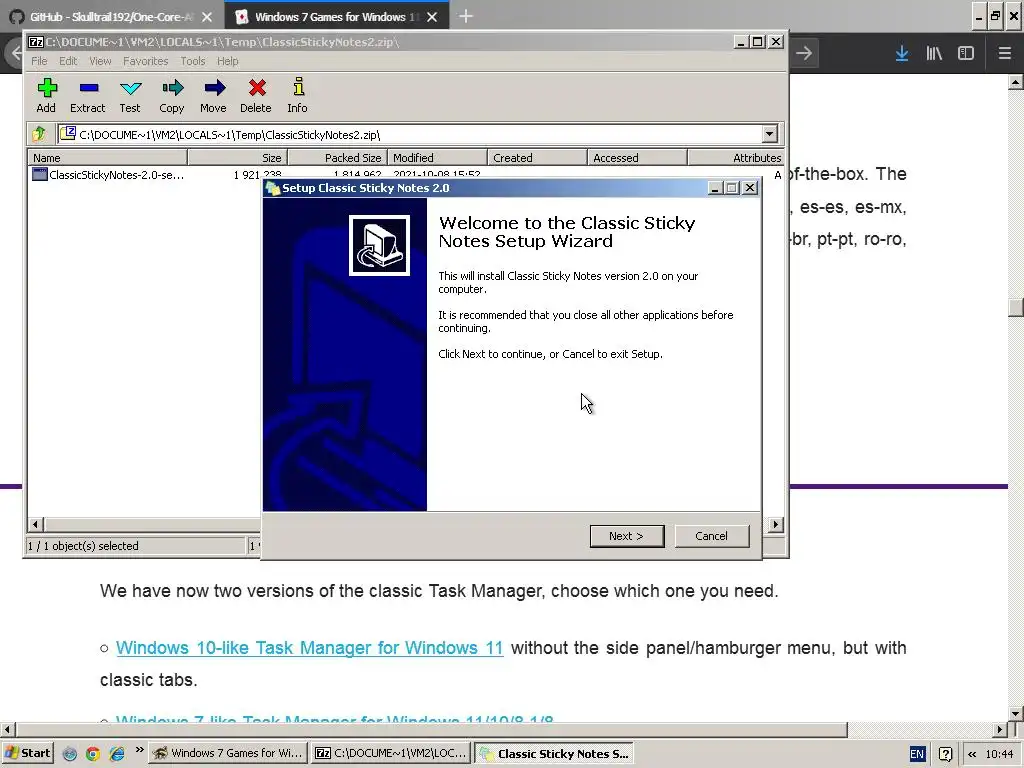Click the browser vertical scrollbar thumb
The width and height of the screenshot is (1024, 768).
coord(1016,308)
